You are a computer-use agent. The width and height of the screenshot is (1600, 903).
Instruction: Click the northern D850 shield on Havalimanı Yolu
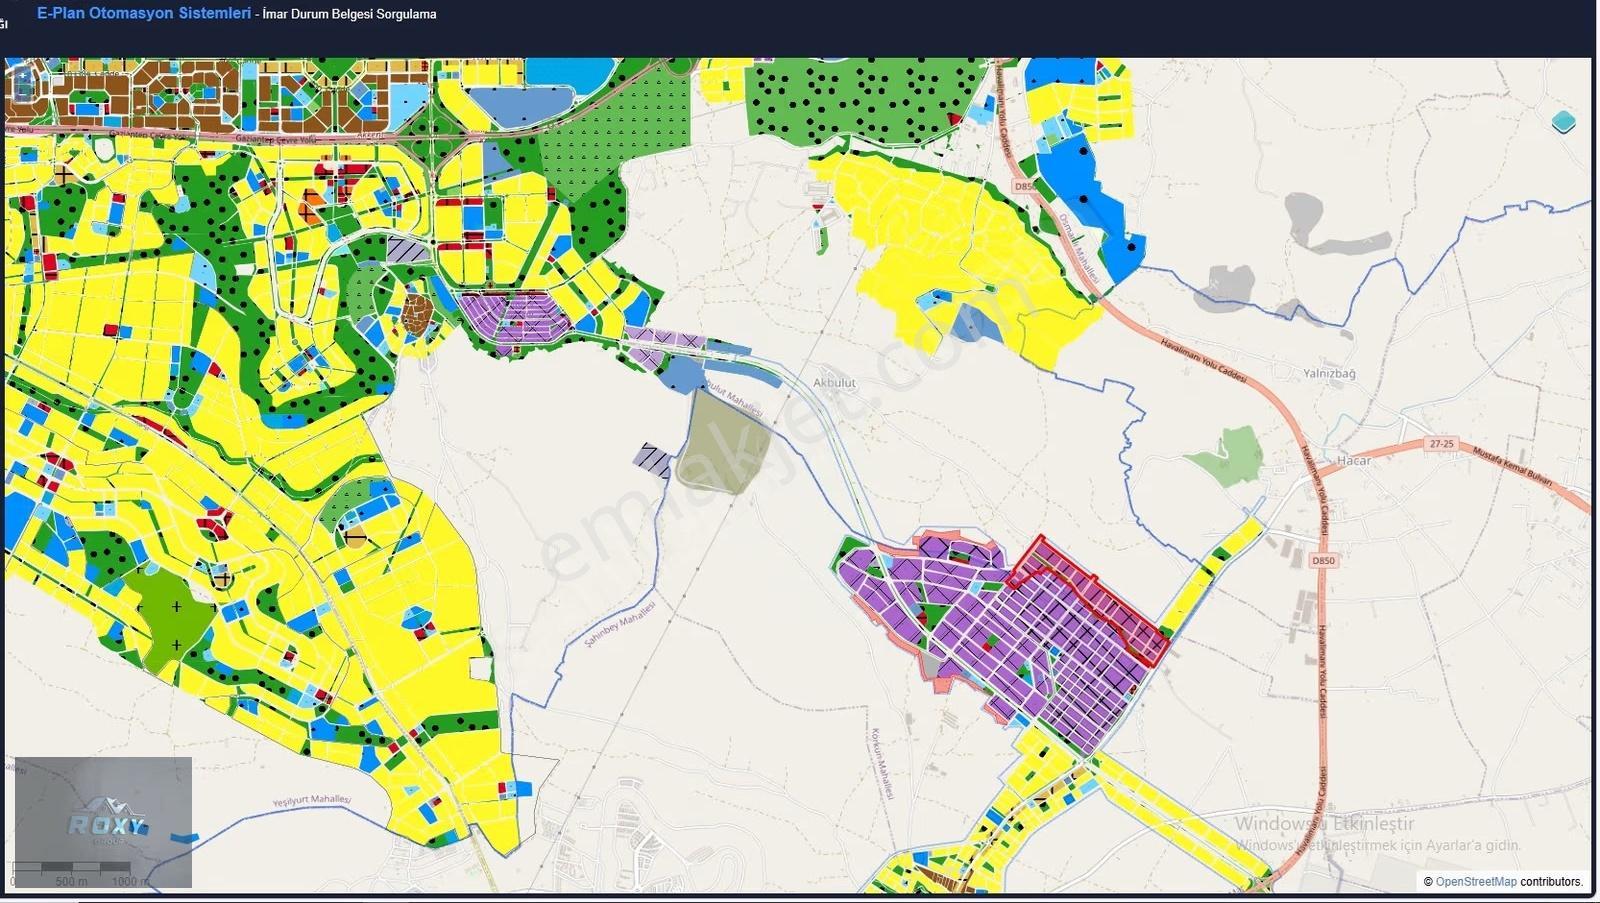pos(1024,187)
